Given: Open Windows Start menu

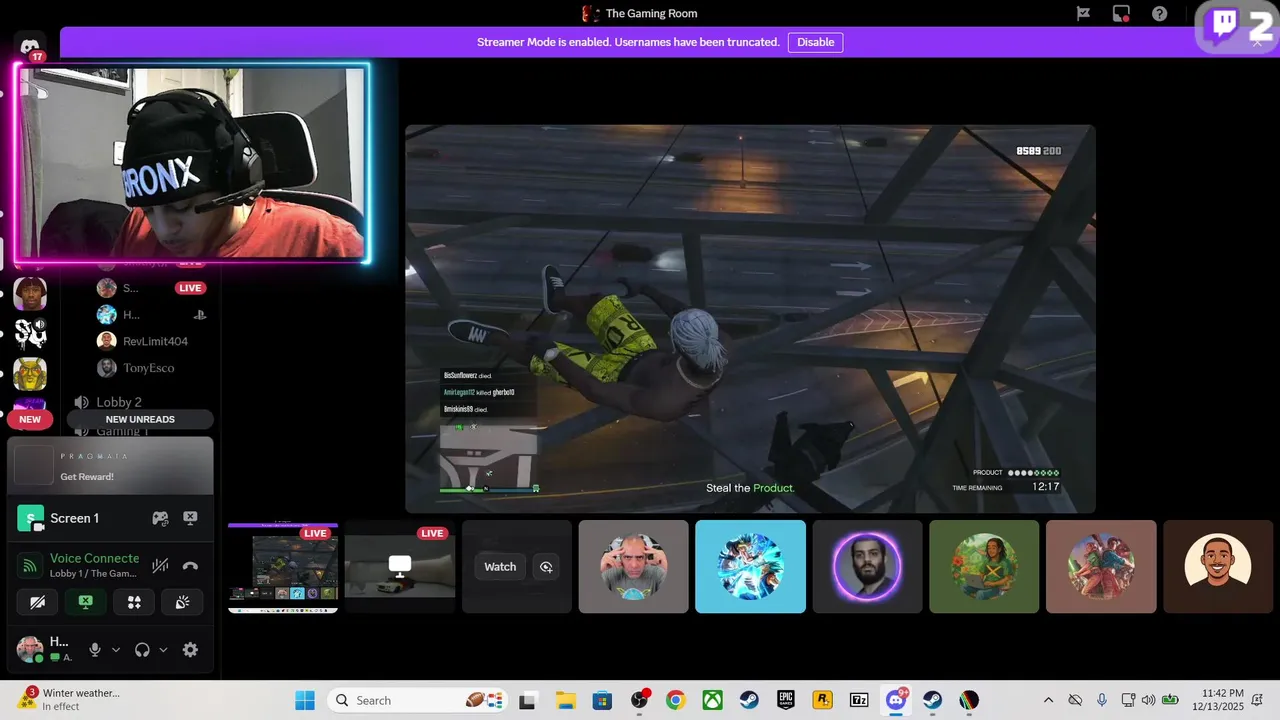Looking at the screenshot, I should tap(305, 700).
